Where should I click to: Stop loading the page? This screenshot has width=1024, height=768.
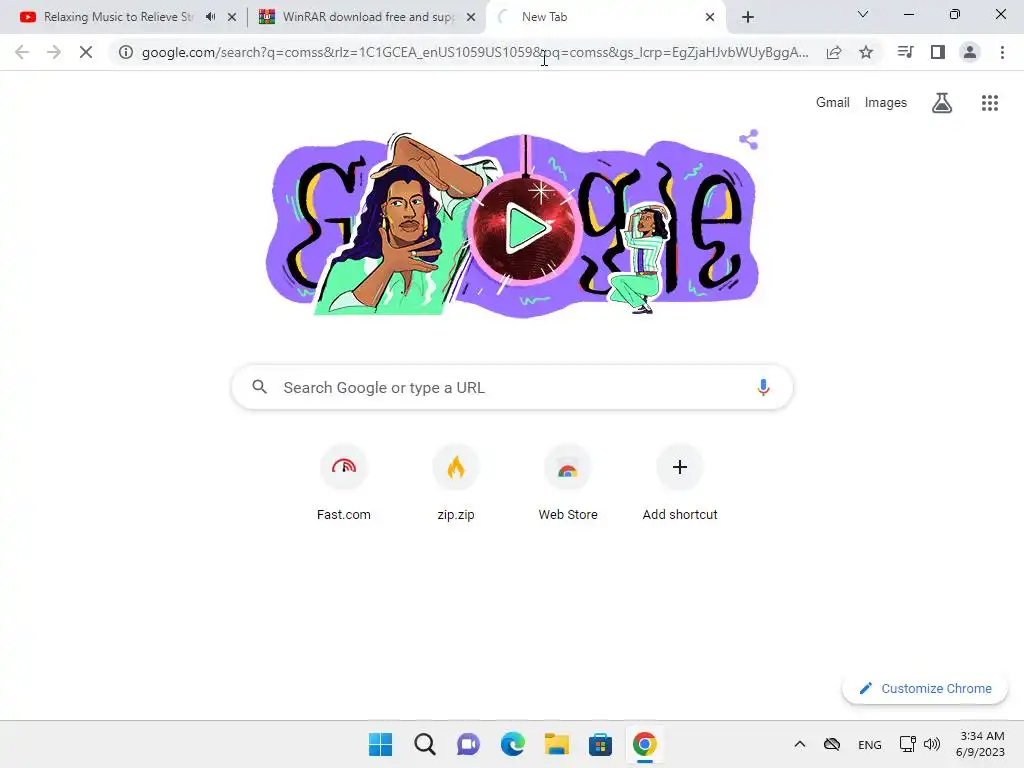coord(86,52)
